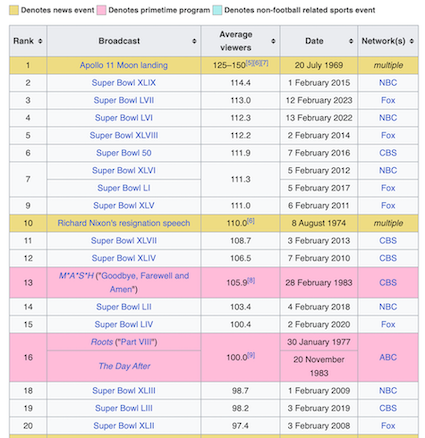Click the date 28 February 1983
Screen dimensions: 425x438
pyautogui.click(x=319, y=283)
